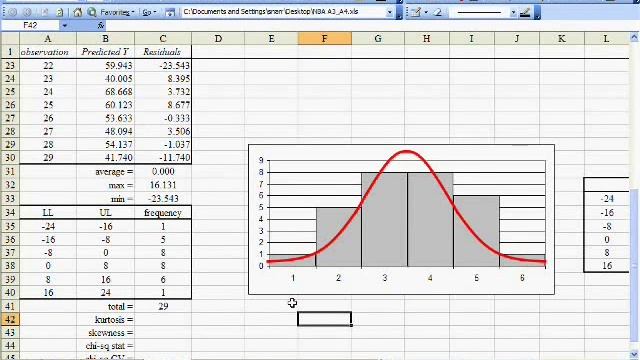Click the 'kurtosis =' label cell
The height and width of the screenshot is (360, 640).
[105, 320]
